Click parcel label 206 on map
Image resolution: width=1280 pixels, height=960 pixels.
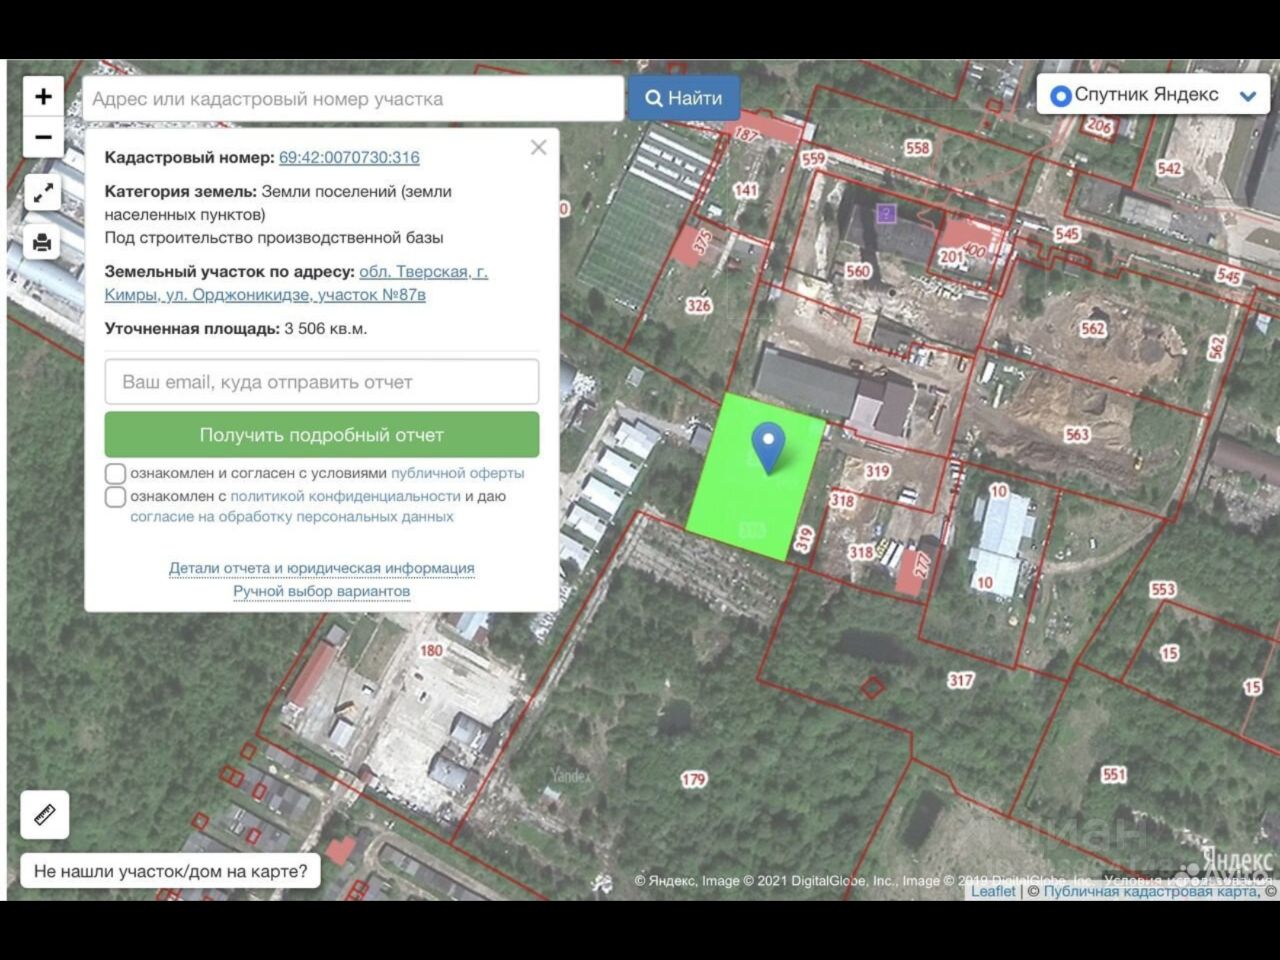[1099, 126]
